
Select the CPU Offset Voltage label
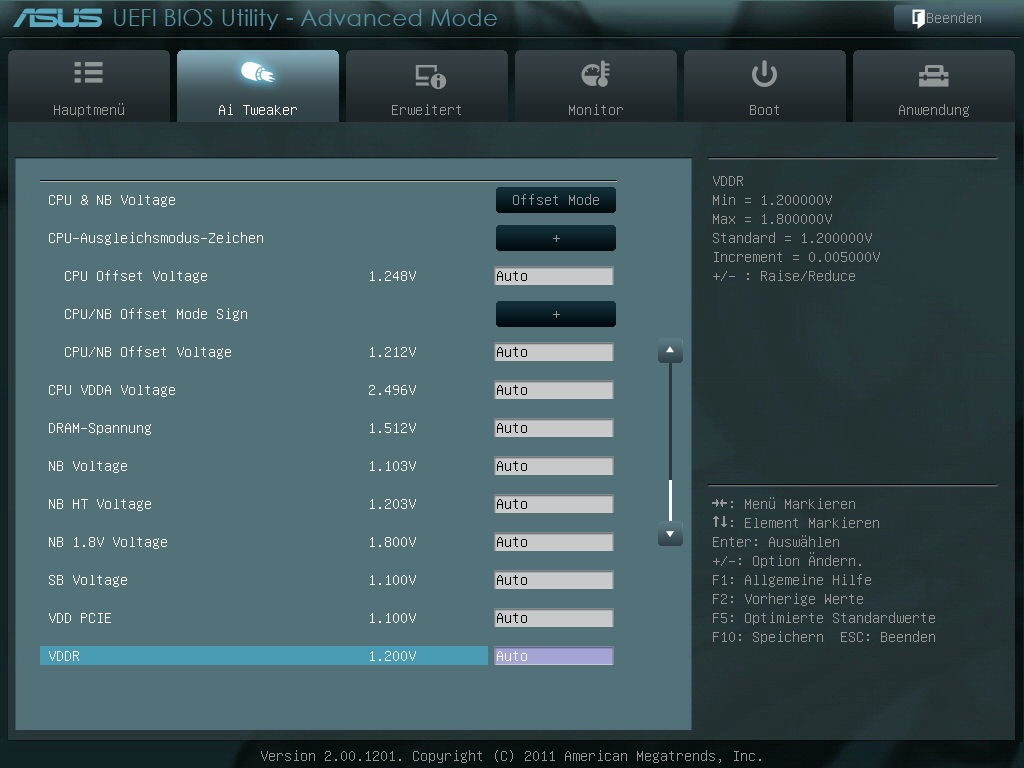[136, 276]
